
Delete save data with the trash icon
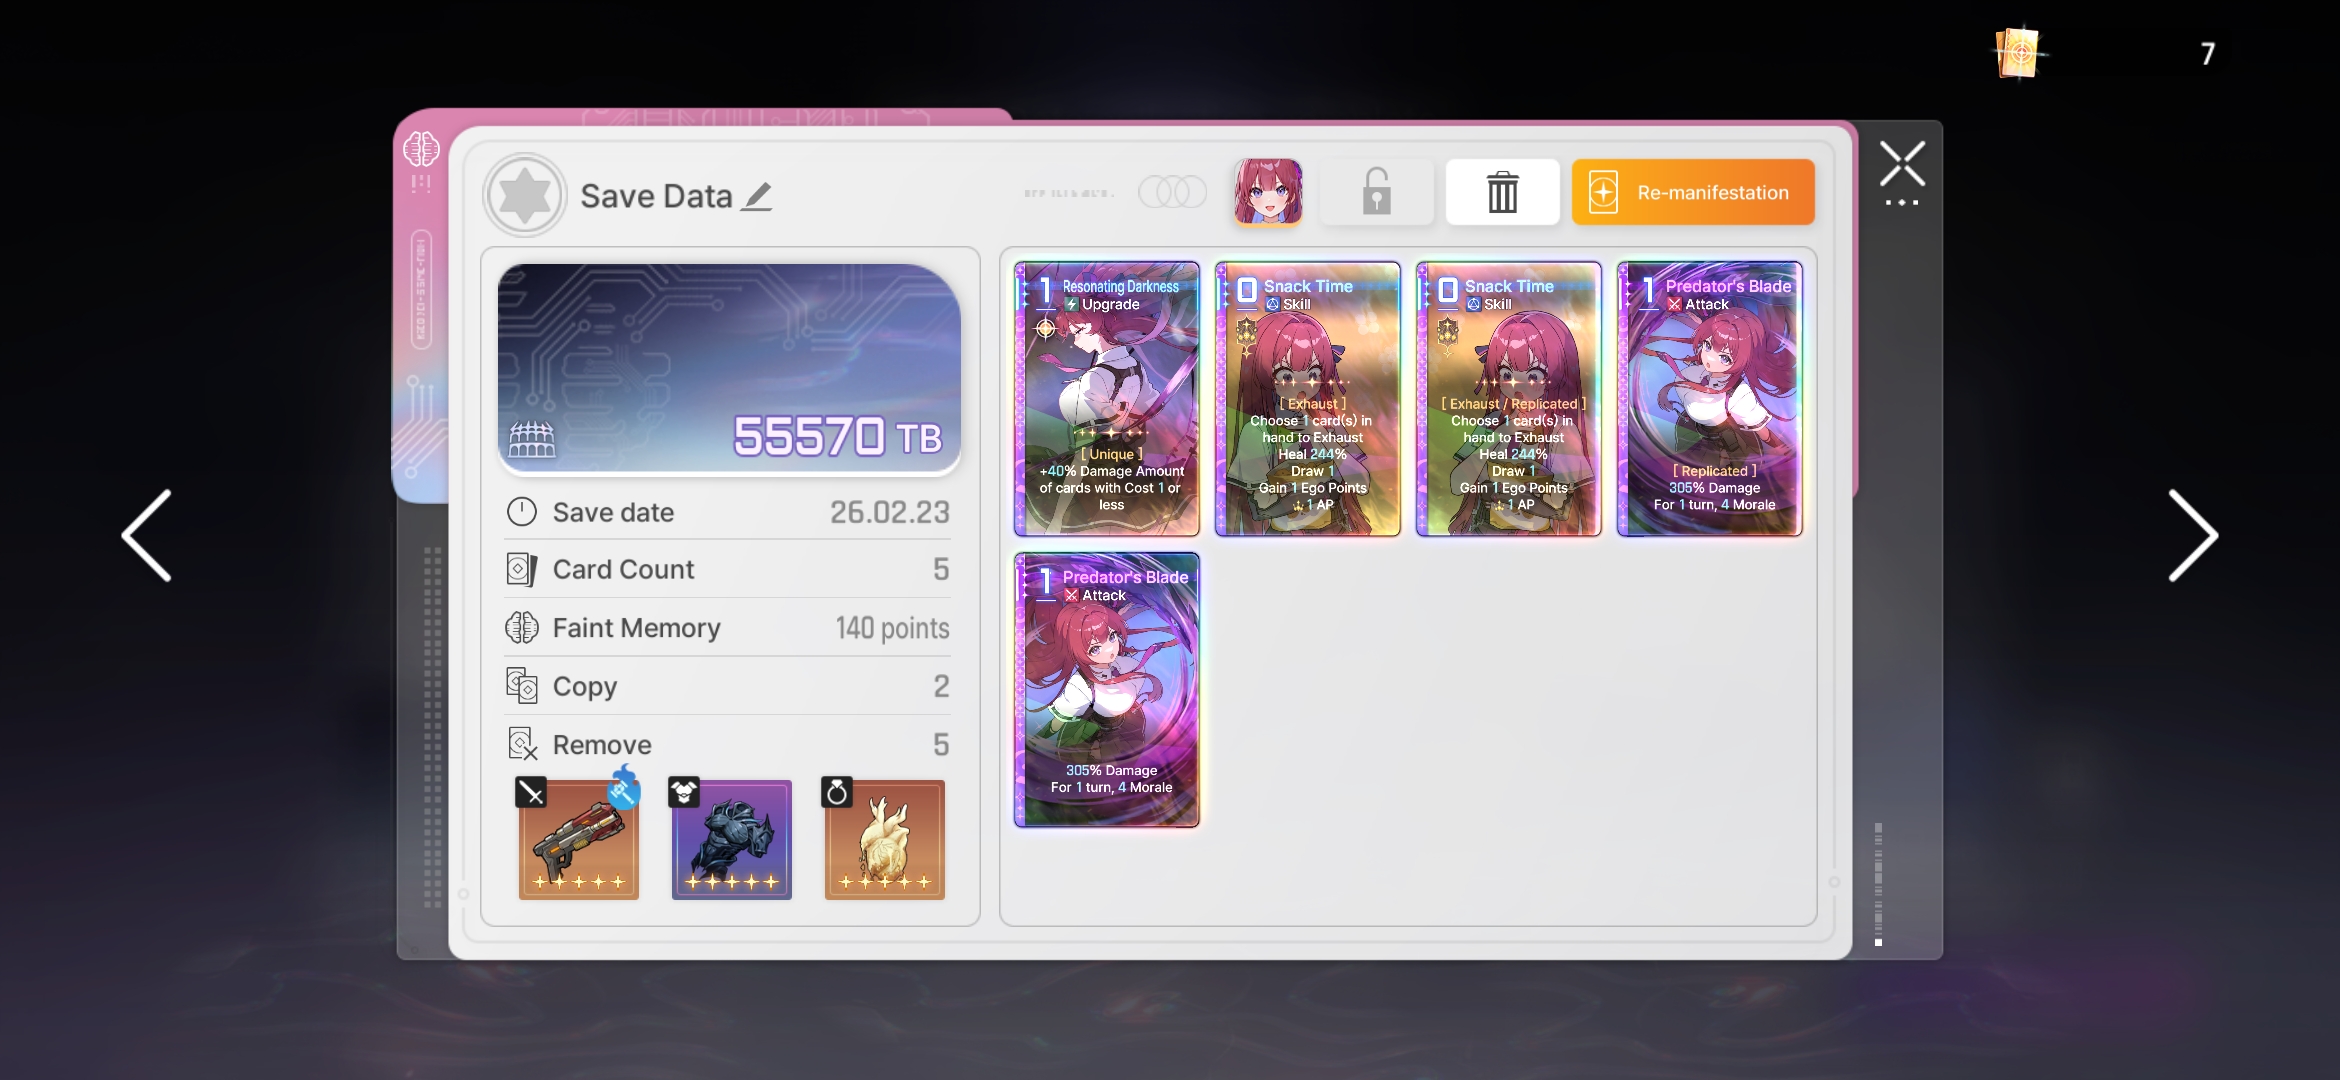1502,192
